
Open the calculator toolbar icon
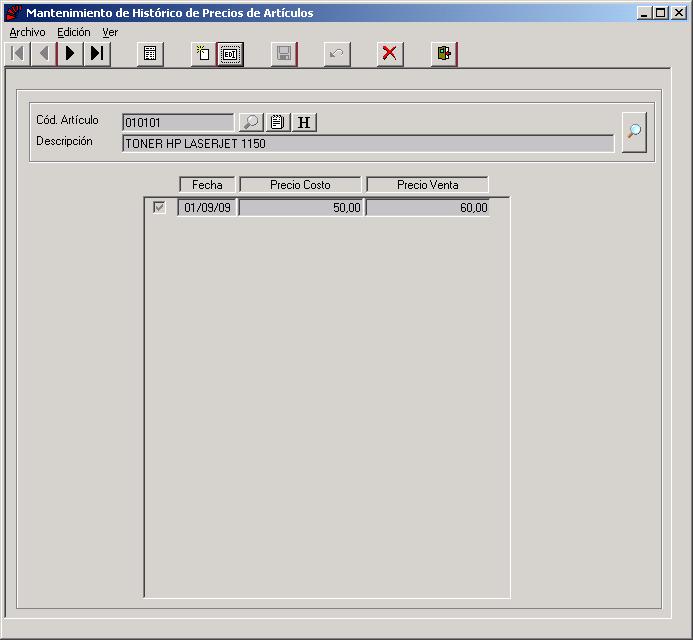(150, 54)
